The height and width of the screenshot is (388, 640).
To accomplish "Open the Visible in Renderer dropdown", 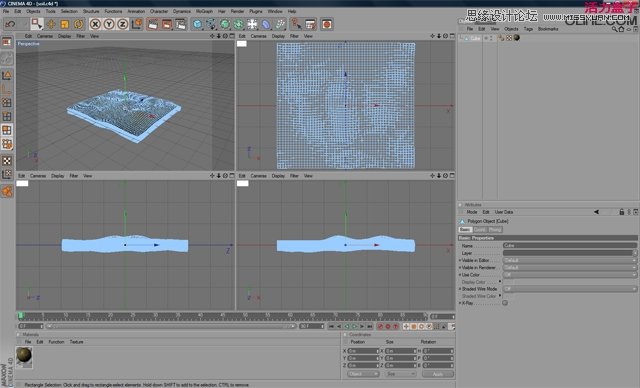I will point(570,268).
